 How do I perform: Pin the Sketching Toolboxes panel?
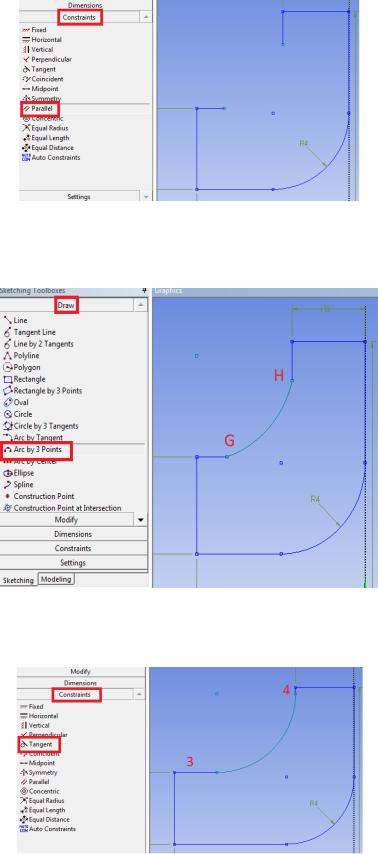(x=144, y=291)
